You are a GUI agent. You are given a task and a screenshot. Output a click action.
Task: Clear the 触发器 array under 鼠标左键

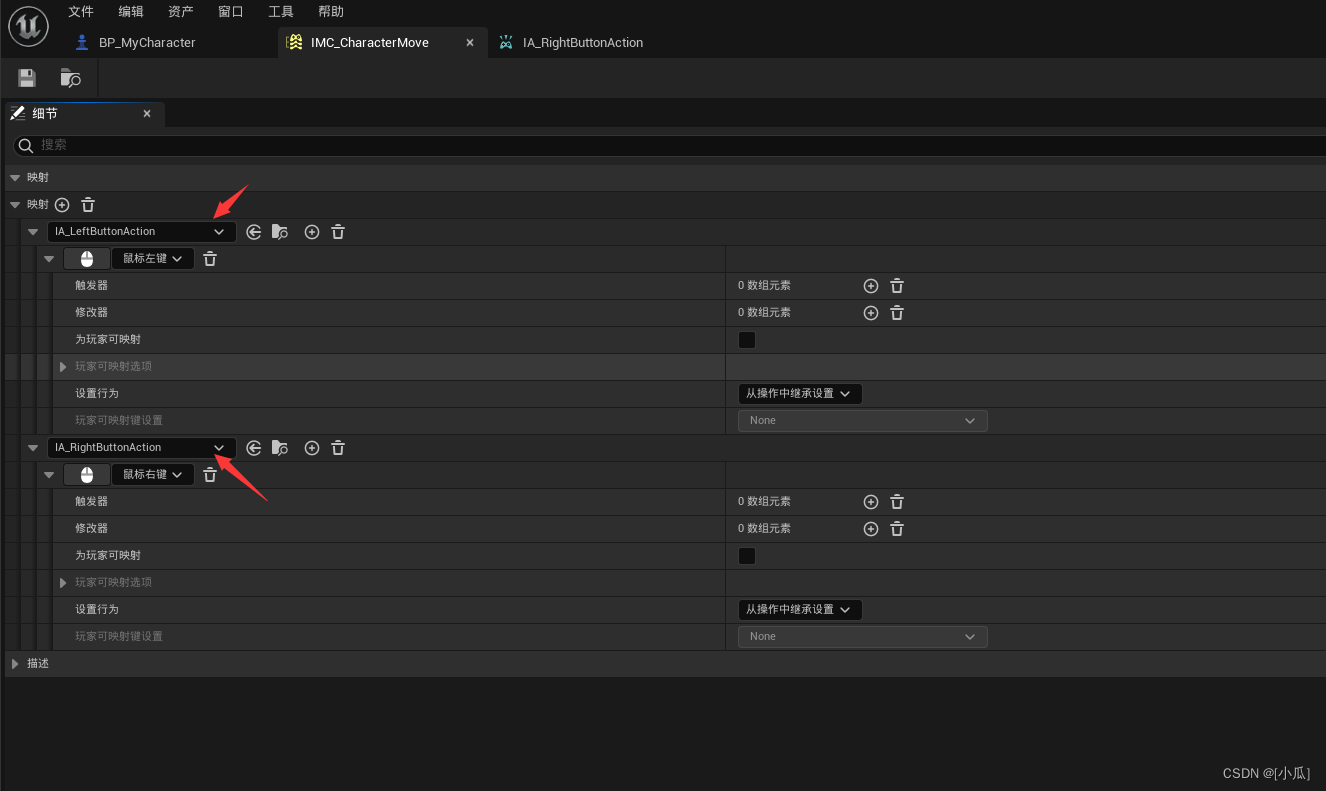click(897, 286)
